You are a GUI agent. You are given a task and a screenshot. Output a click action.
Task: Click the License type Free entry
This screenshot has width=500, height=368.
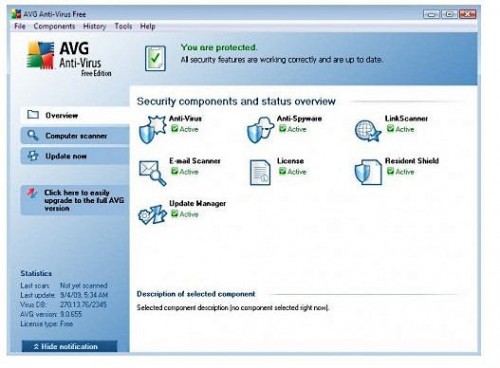[x=47, y=324]
